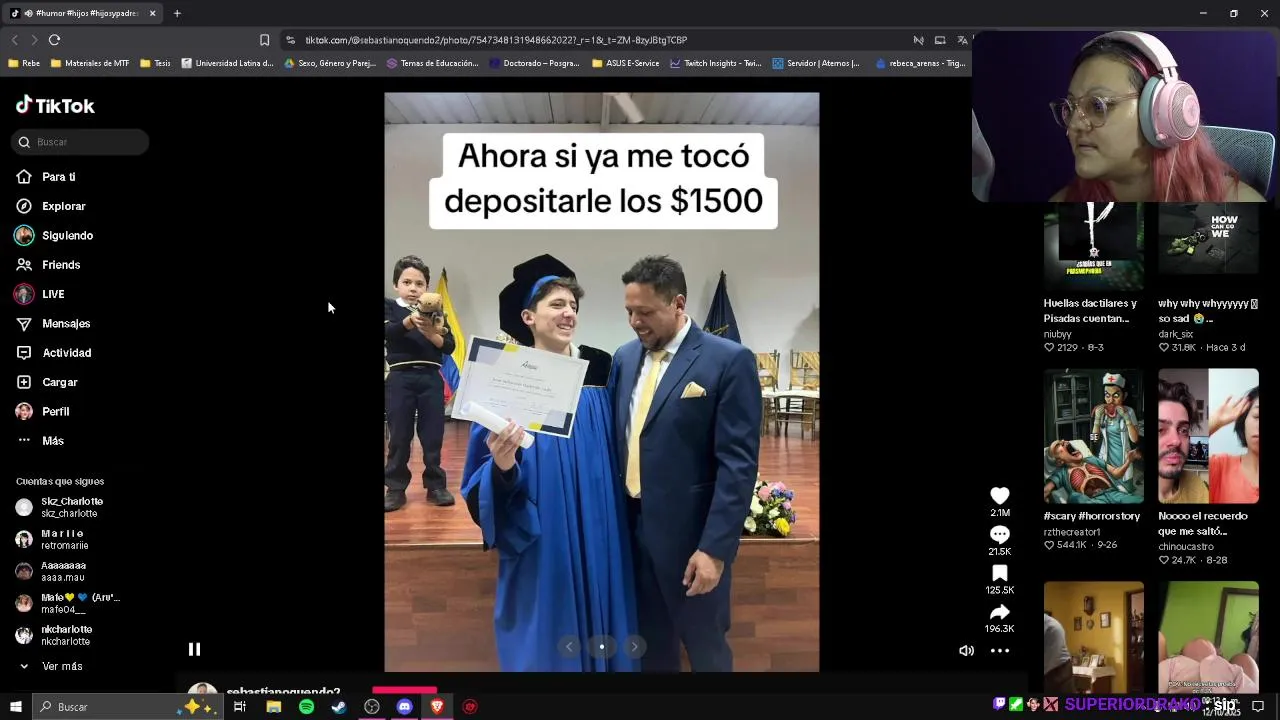Open the Cargar upload page
1280x720 pixels.
(x=59, y=382)
